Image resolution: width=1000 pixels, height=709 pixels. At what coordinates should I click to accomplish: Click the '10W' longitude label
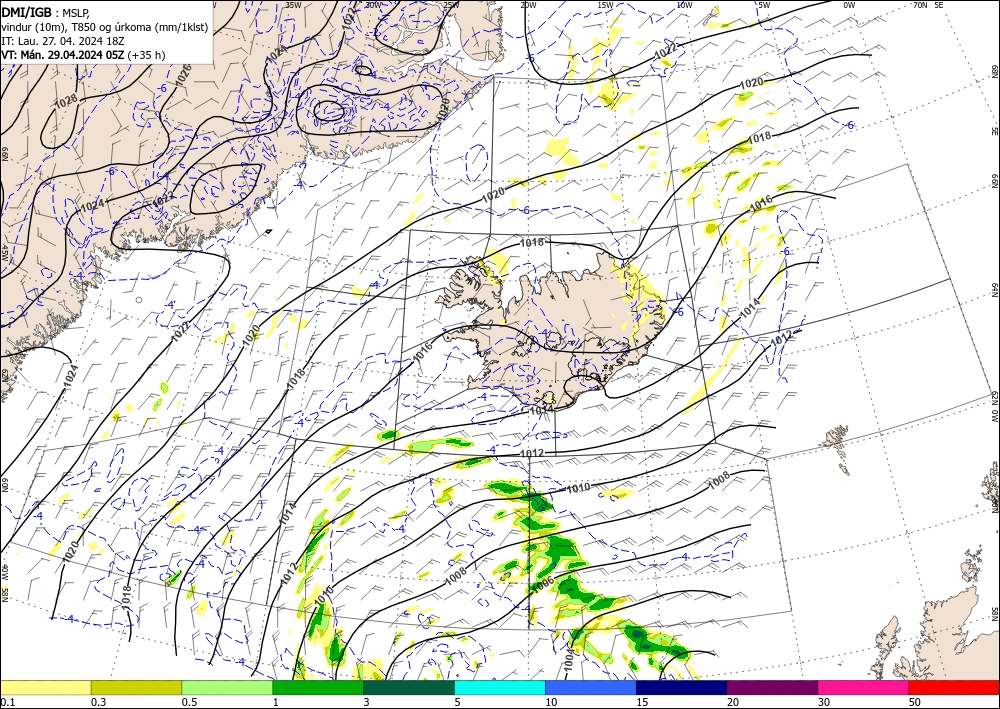pos(684,5)
